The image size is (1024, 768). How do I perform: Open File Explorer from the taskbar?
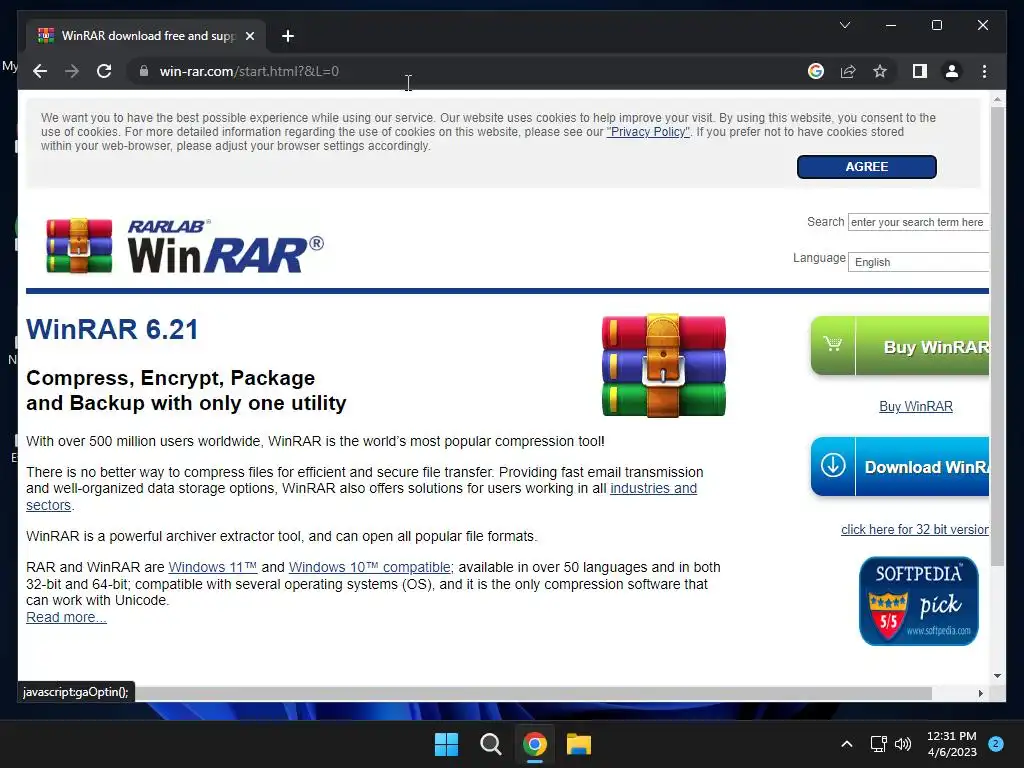click(579, 744)
